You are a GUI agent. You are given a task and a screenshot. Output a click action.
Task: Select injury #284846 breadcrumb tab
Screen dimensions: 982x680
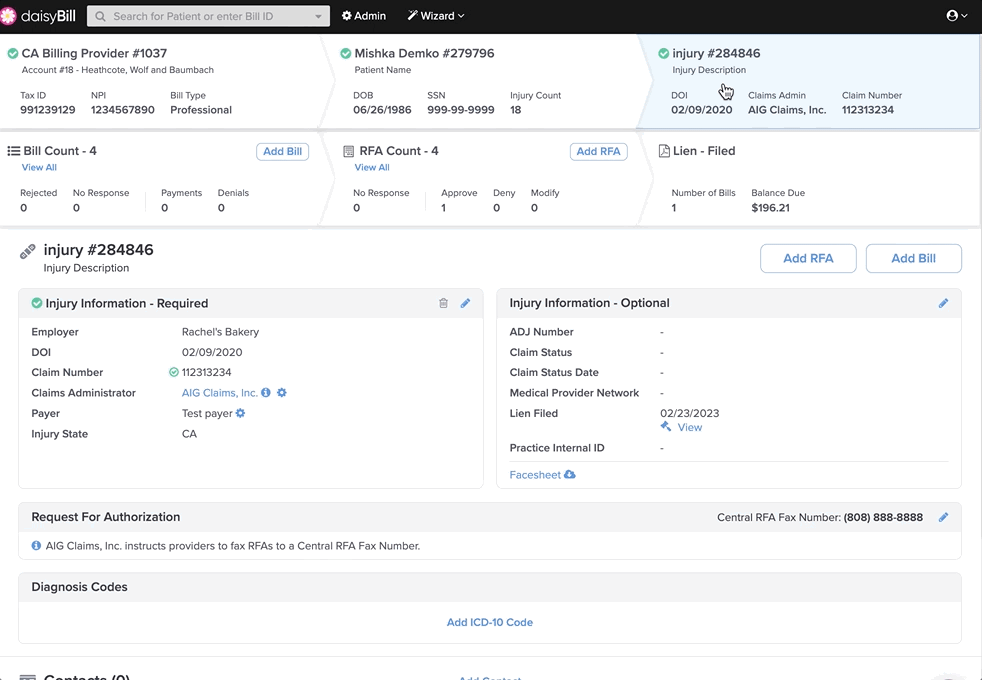[809, 81]
